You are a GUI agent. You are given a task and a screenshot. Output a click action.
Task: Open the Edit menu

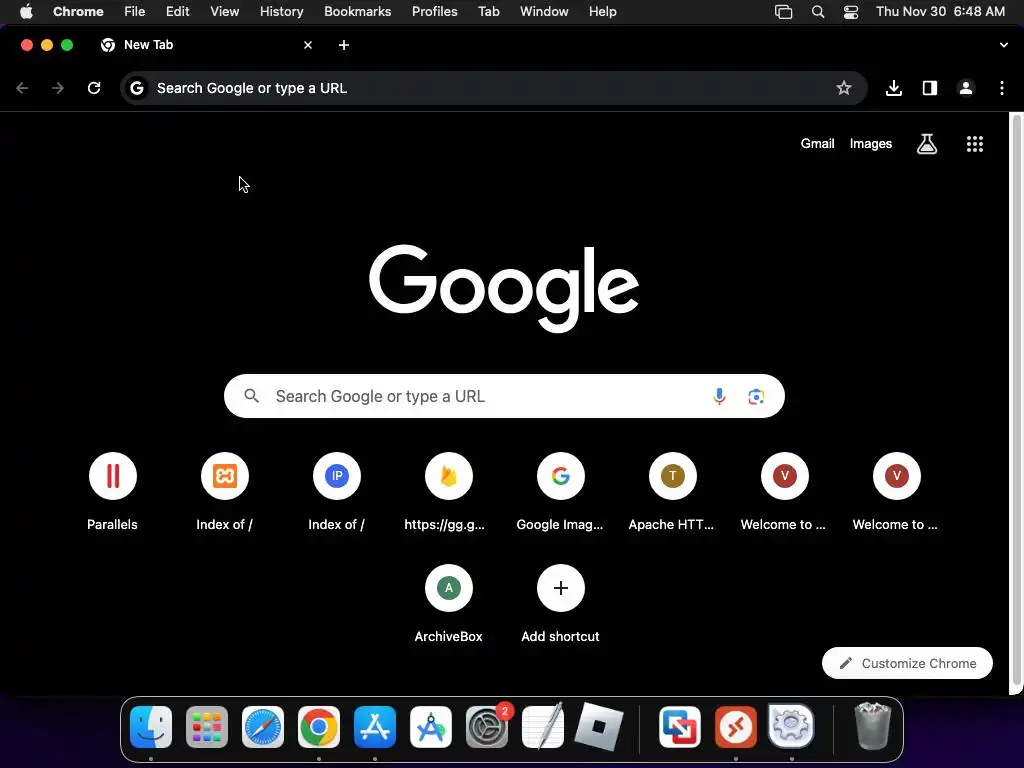click(x=178, y=12)
